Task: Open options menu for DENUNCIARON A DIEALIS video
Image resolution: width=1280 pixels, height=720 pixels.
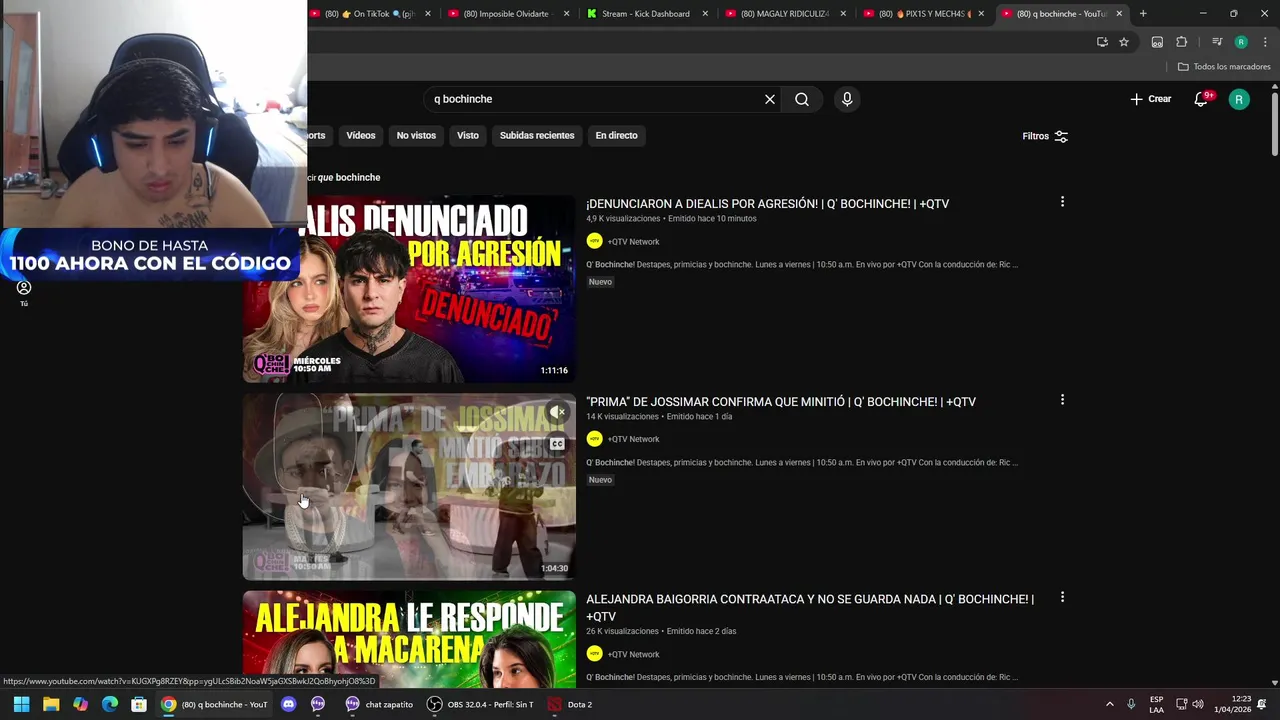Action: pyautogui.click(x=1062, y=202)
